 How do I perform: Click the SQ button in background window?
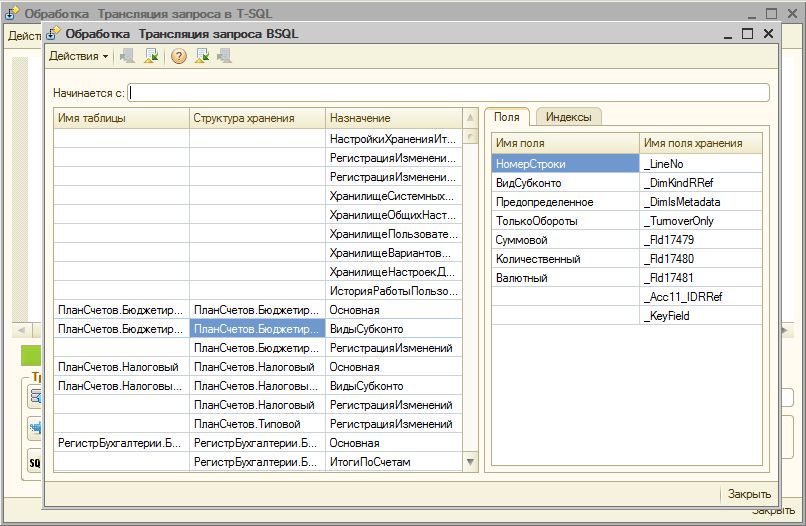click(34, 462)
